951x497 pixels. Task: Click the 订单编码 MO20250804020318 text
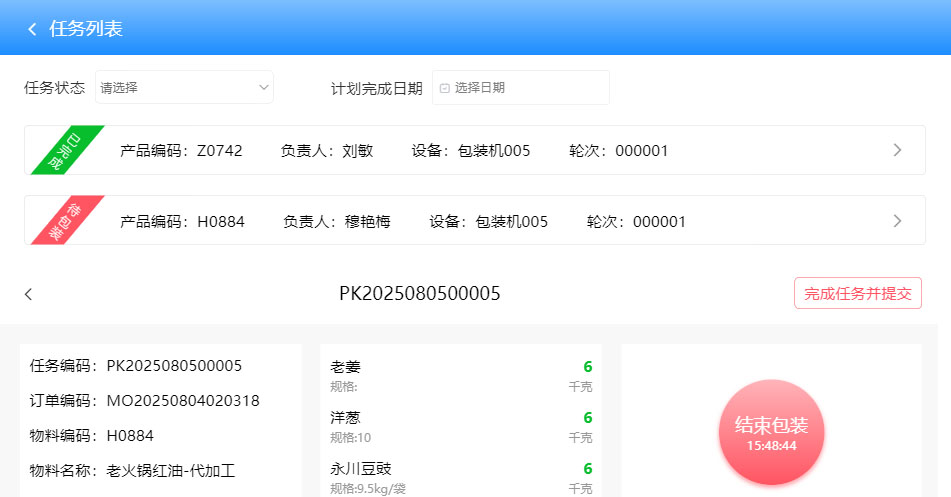tap(144, 401)
